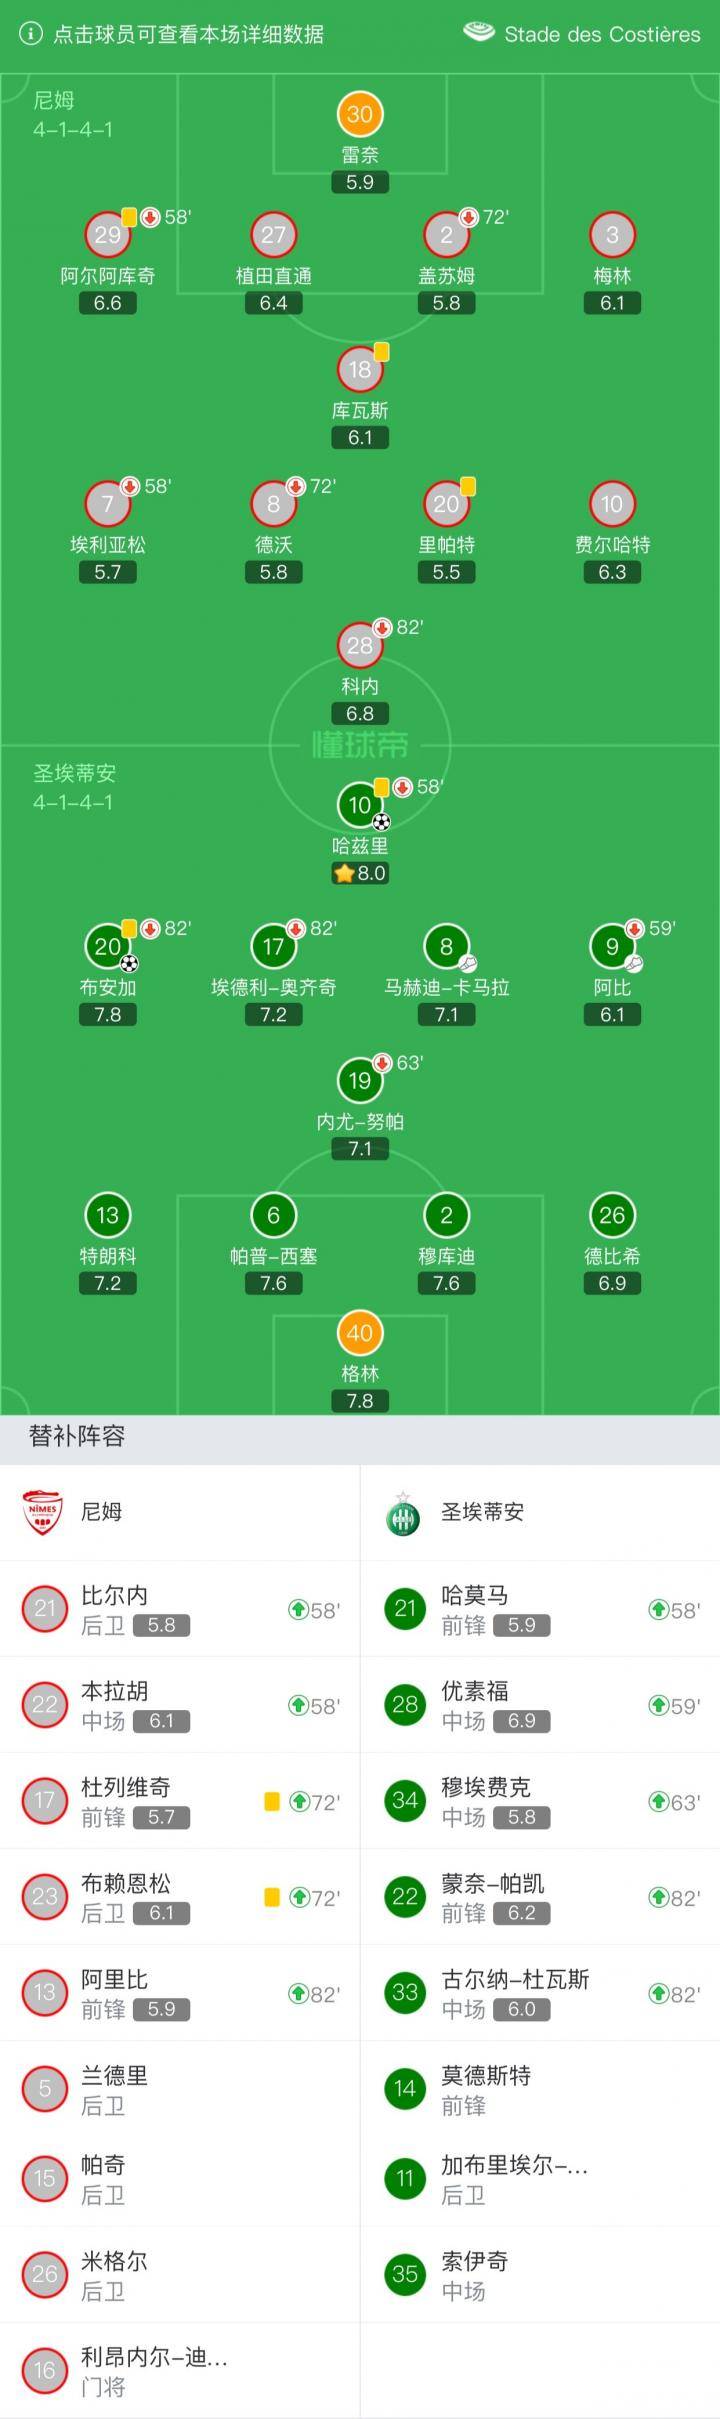This screenshot has height=2419, width=720.
Task: Open 古尔纳-杜瓦斯 number 33 substitute row
Action: tap(540, 1993)
